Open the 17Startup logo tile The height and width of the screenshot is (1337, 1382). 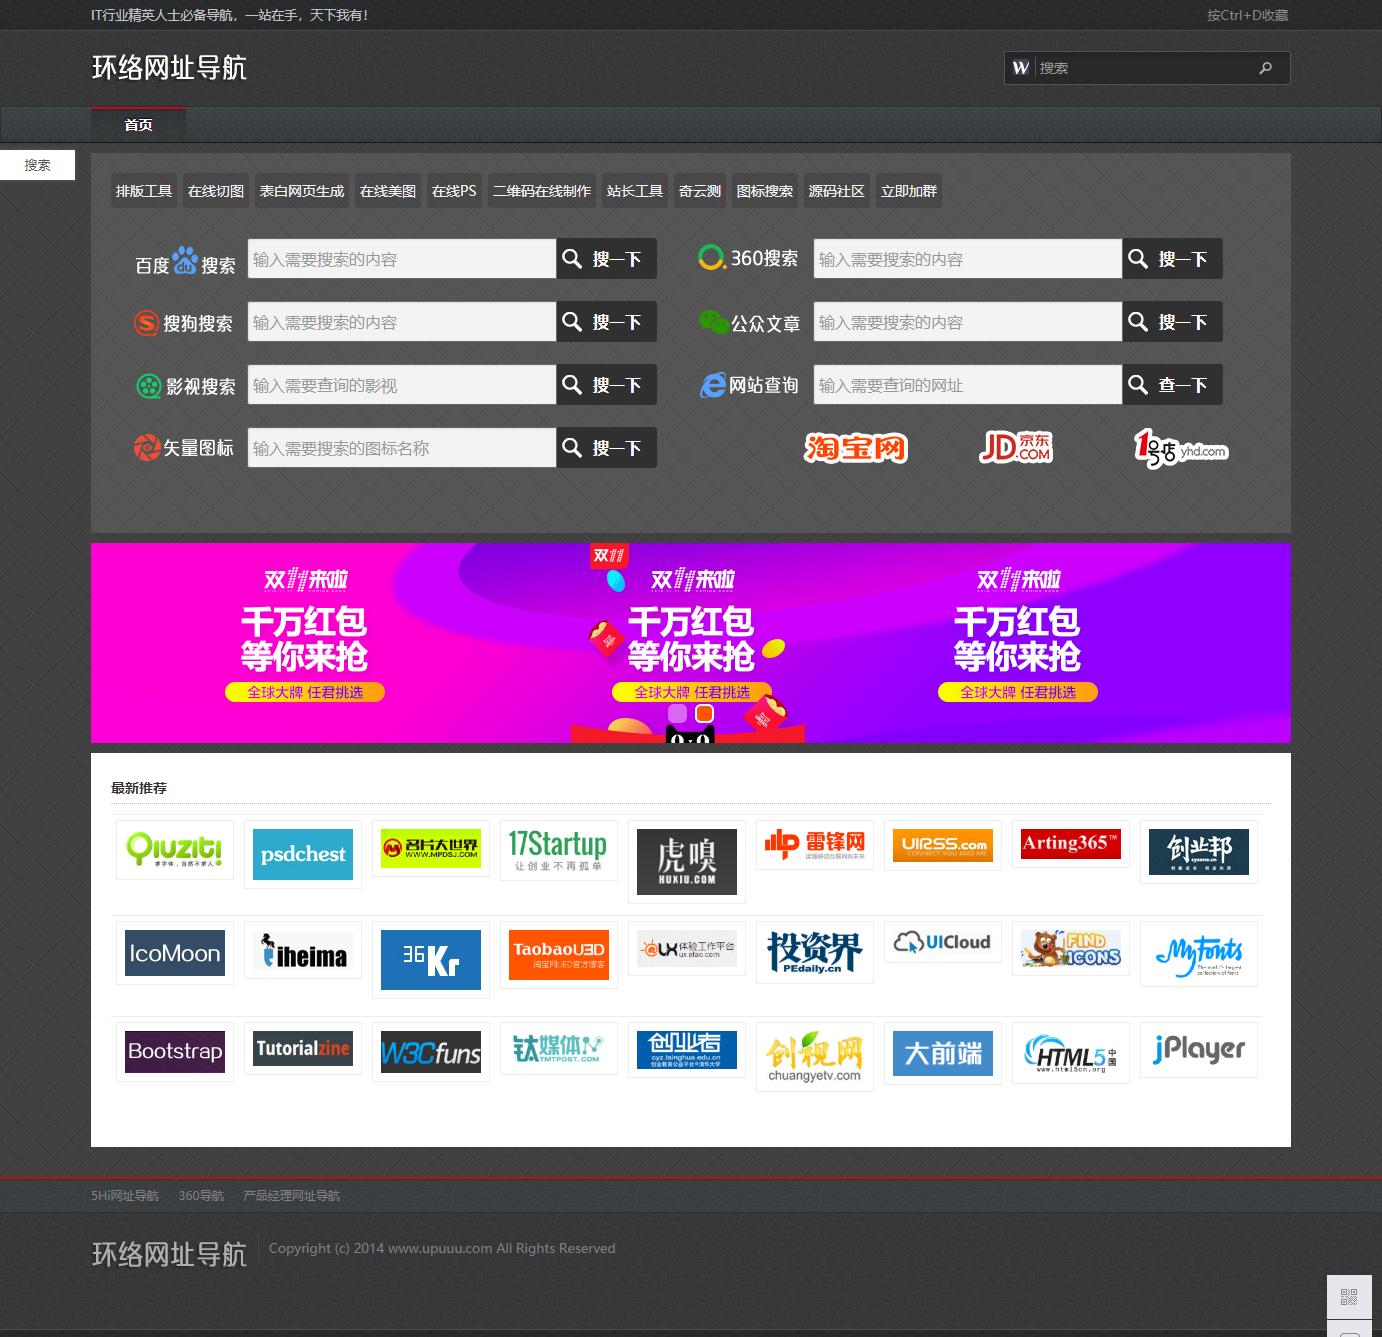[559, 850]
